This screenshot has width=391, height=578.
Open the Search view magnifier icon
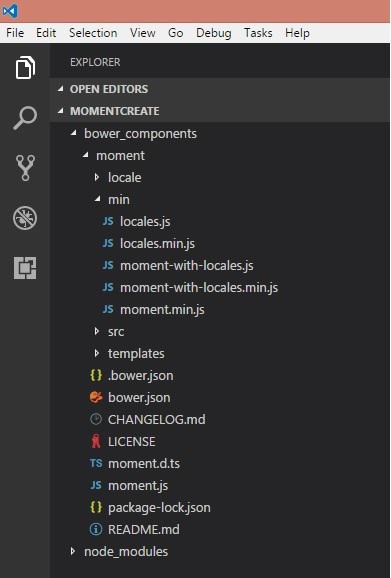pos(25,118)
